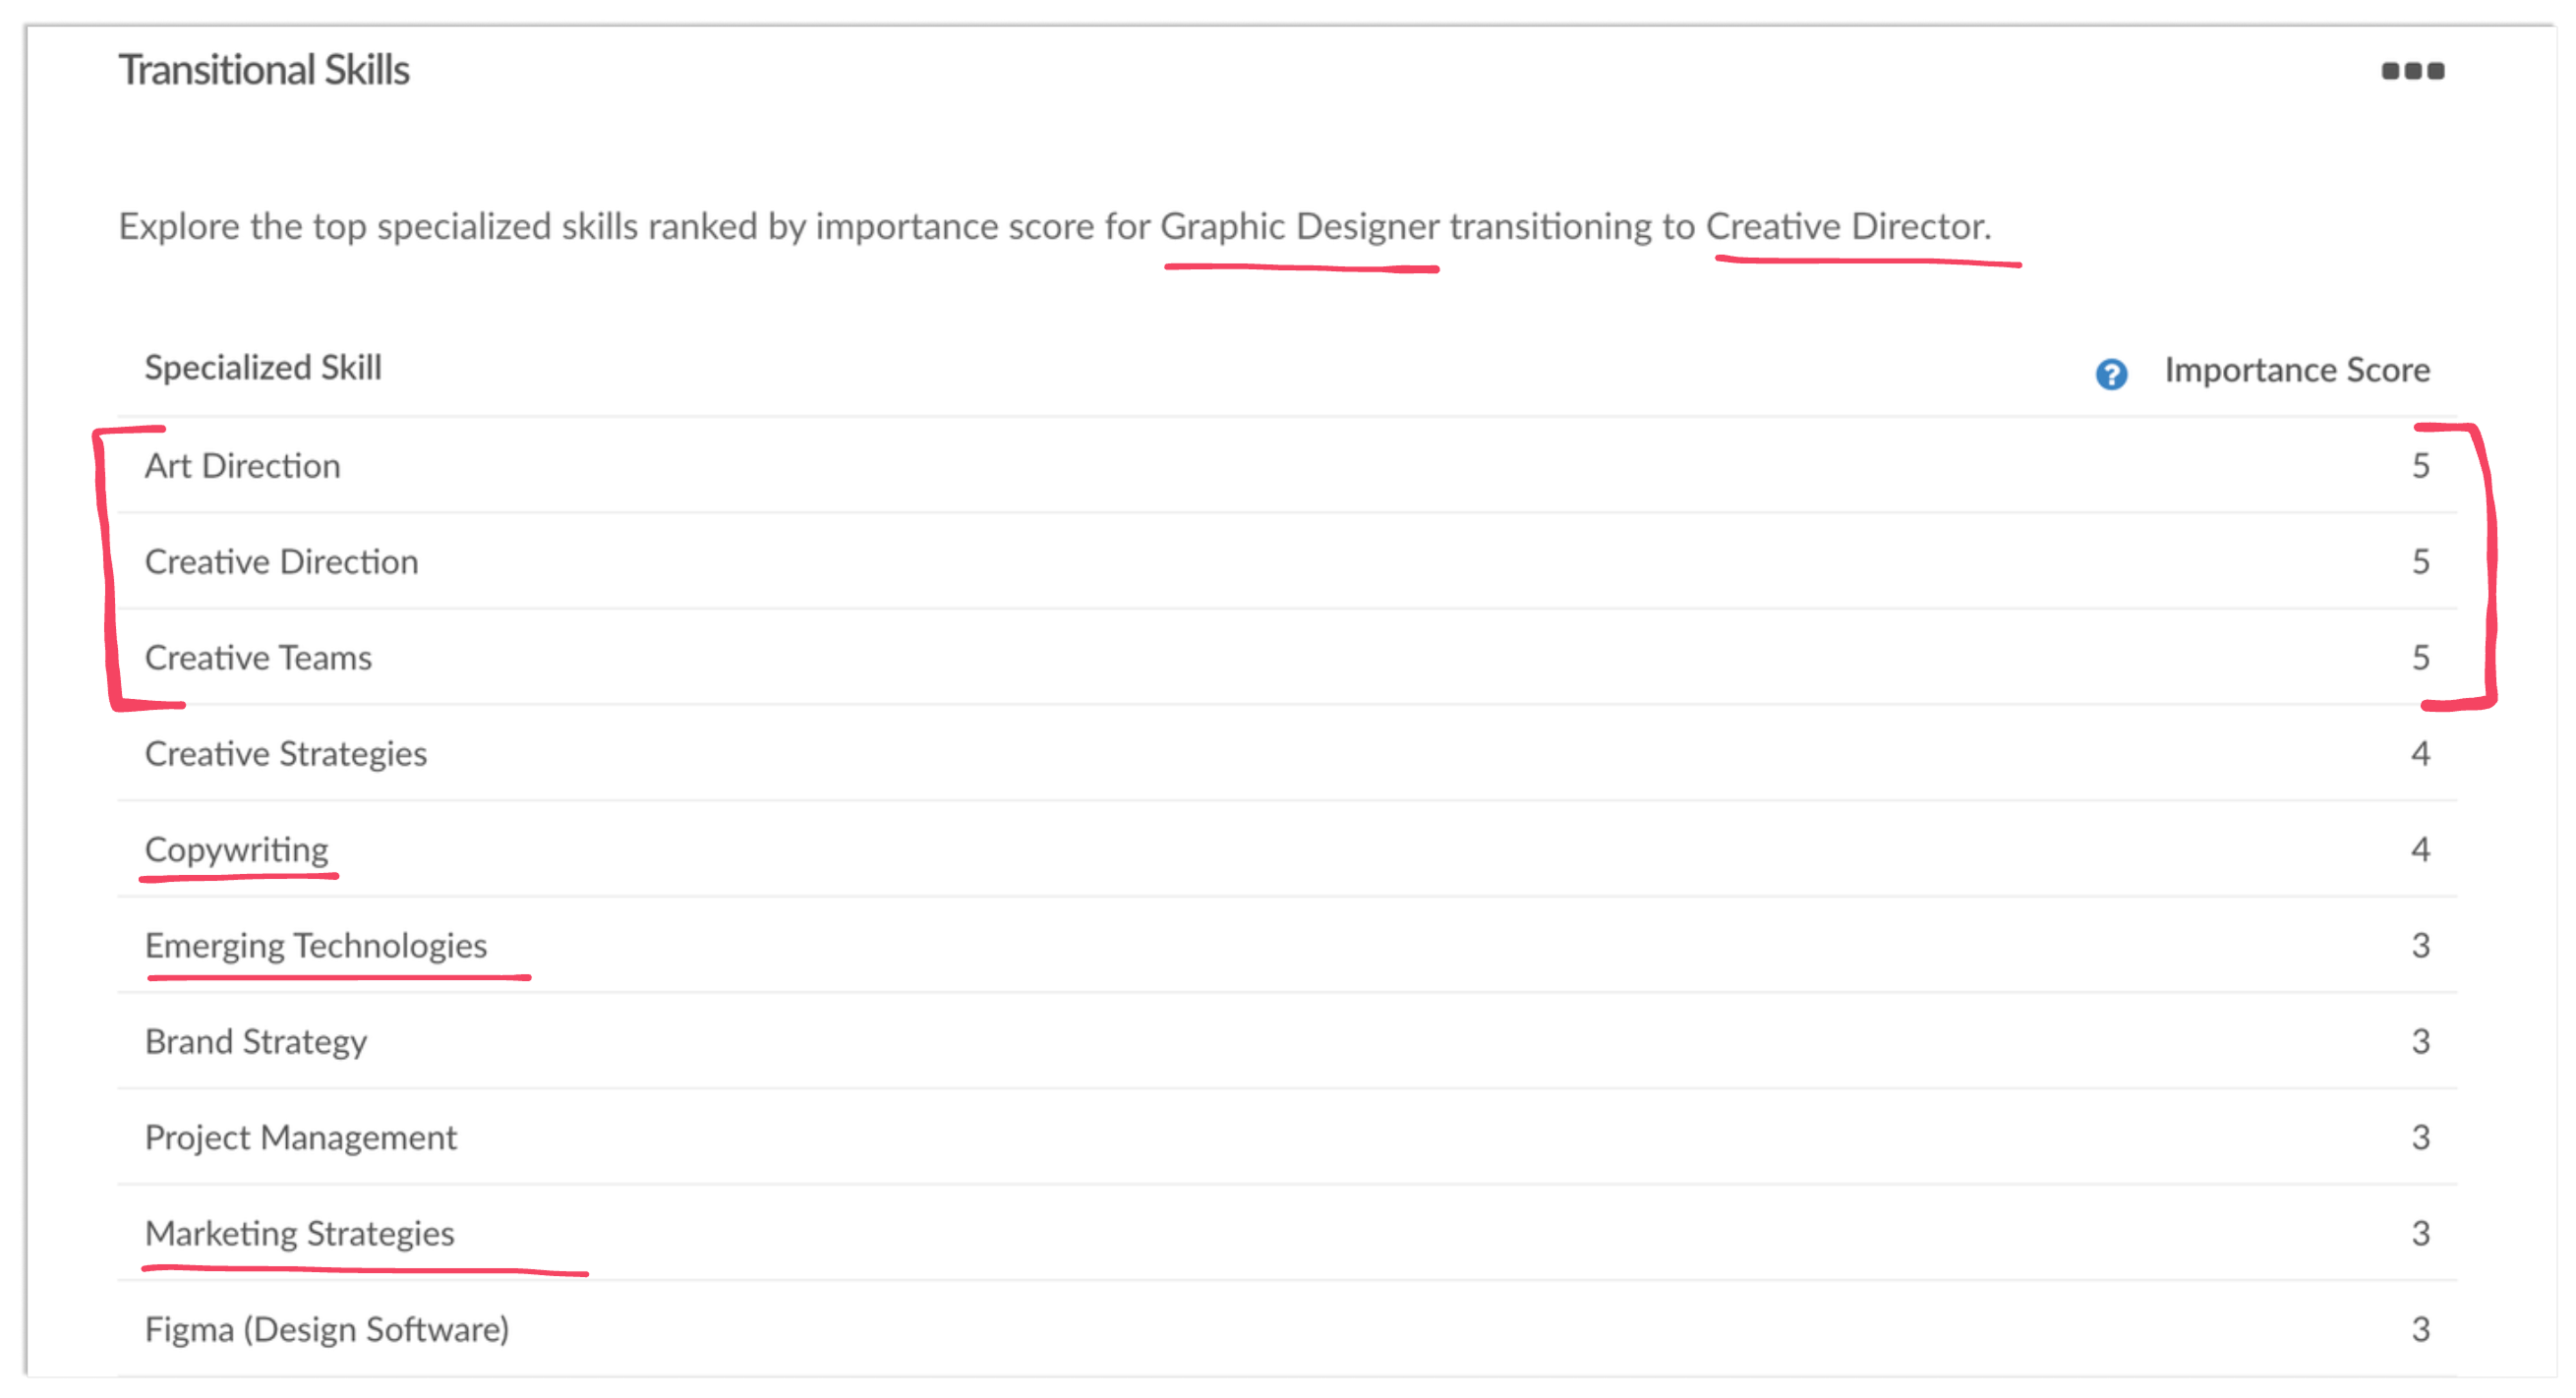2576x1398 pixels.
Task: Open the three-dot options menu
Action: pos(2412,71)
